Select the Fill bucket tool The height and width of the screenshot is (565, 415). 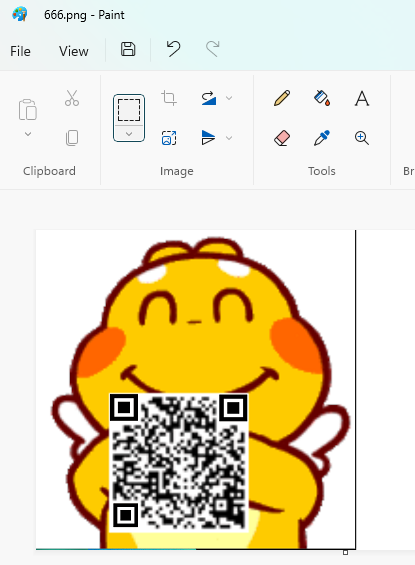(x=322, y=98)
